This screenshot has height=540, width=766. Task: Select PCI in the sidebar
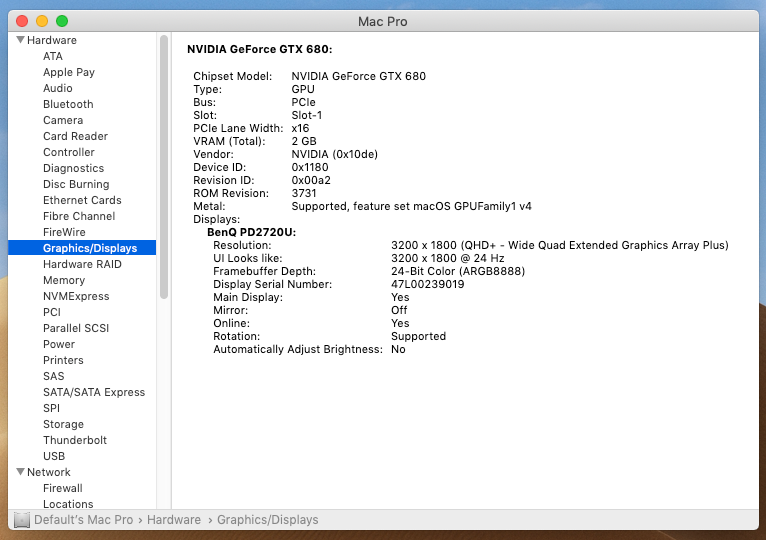(52, 312)
